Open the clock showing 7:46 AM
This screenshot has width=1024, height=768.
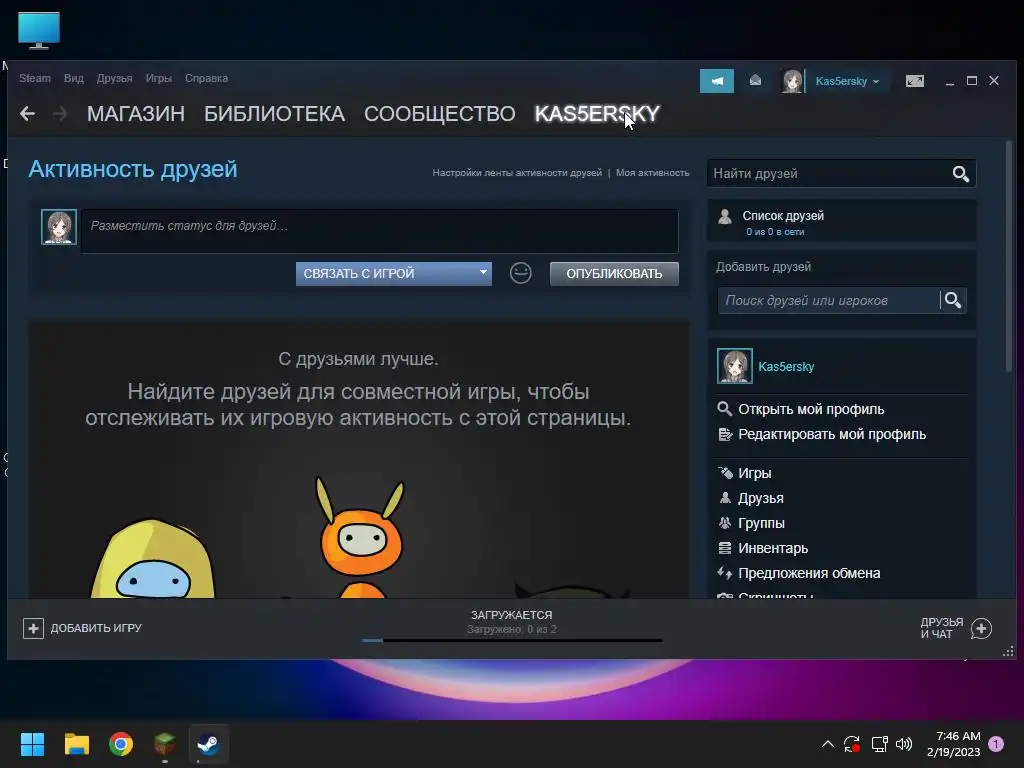[953, 744]
